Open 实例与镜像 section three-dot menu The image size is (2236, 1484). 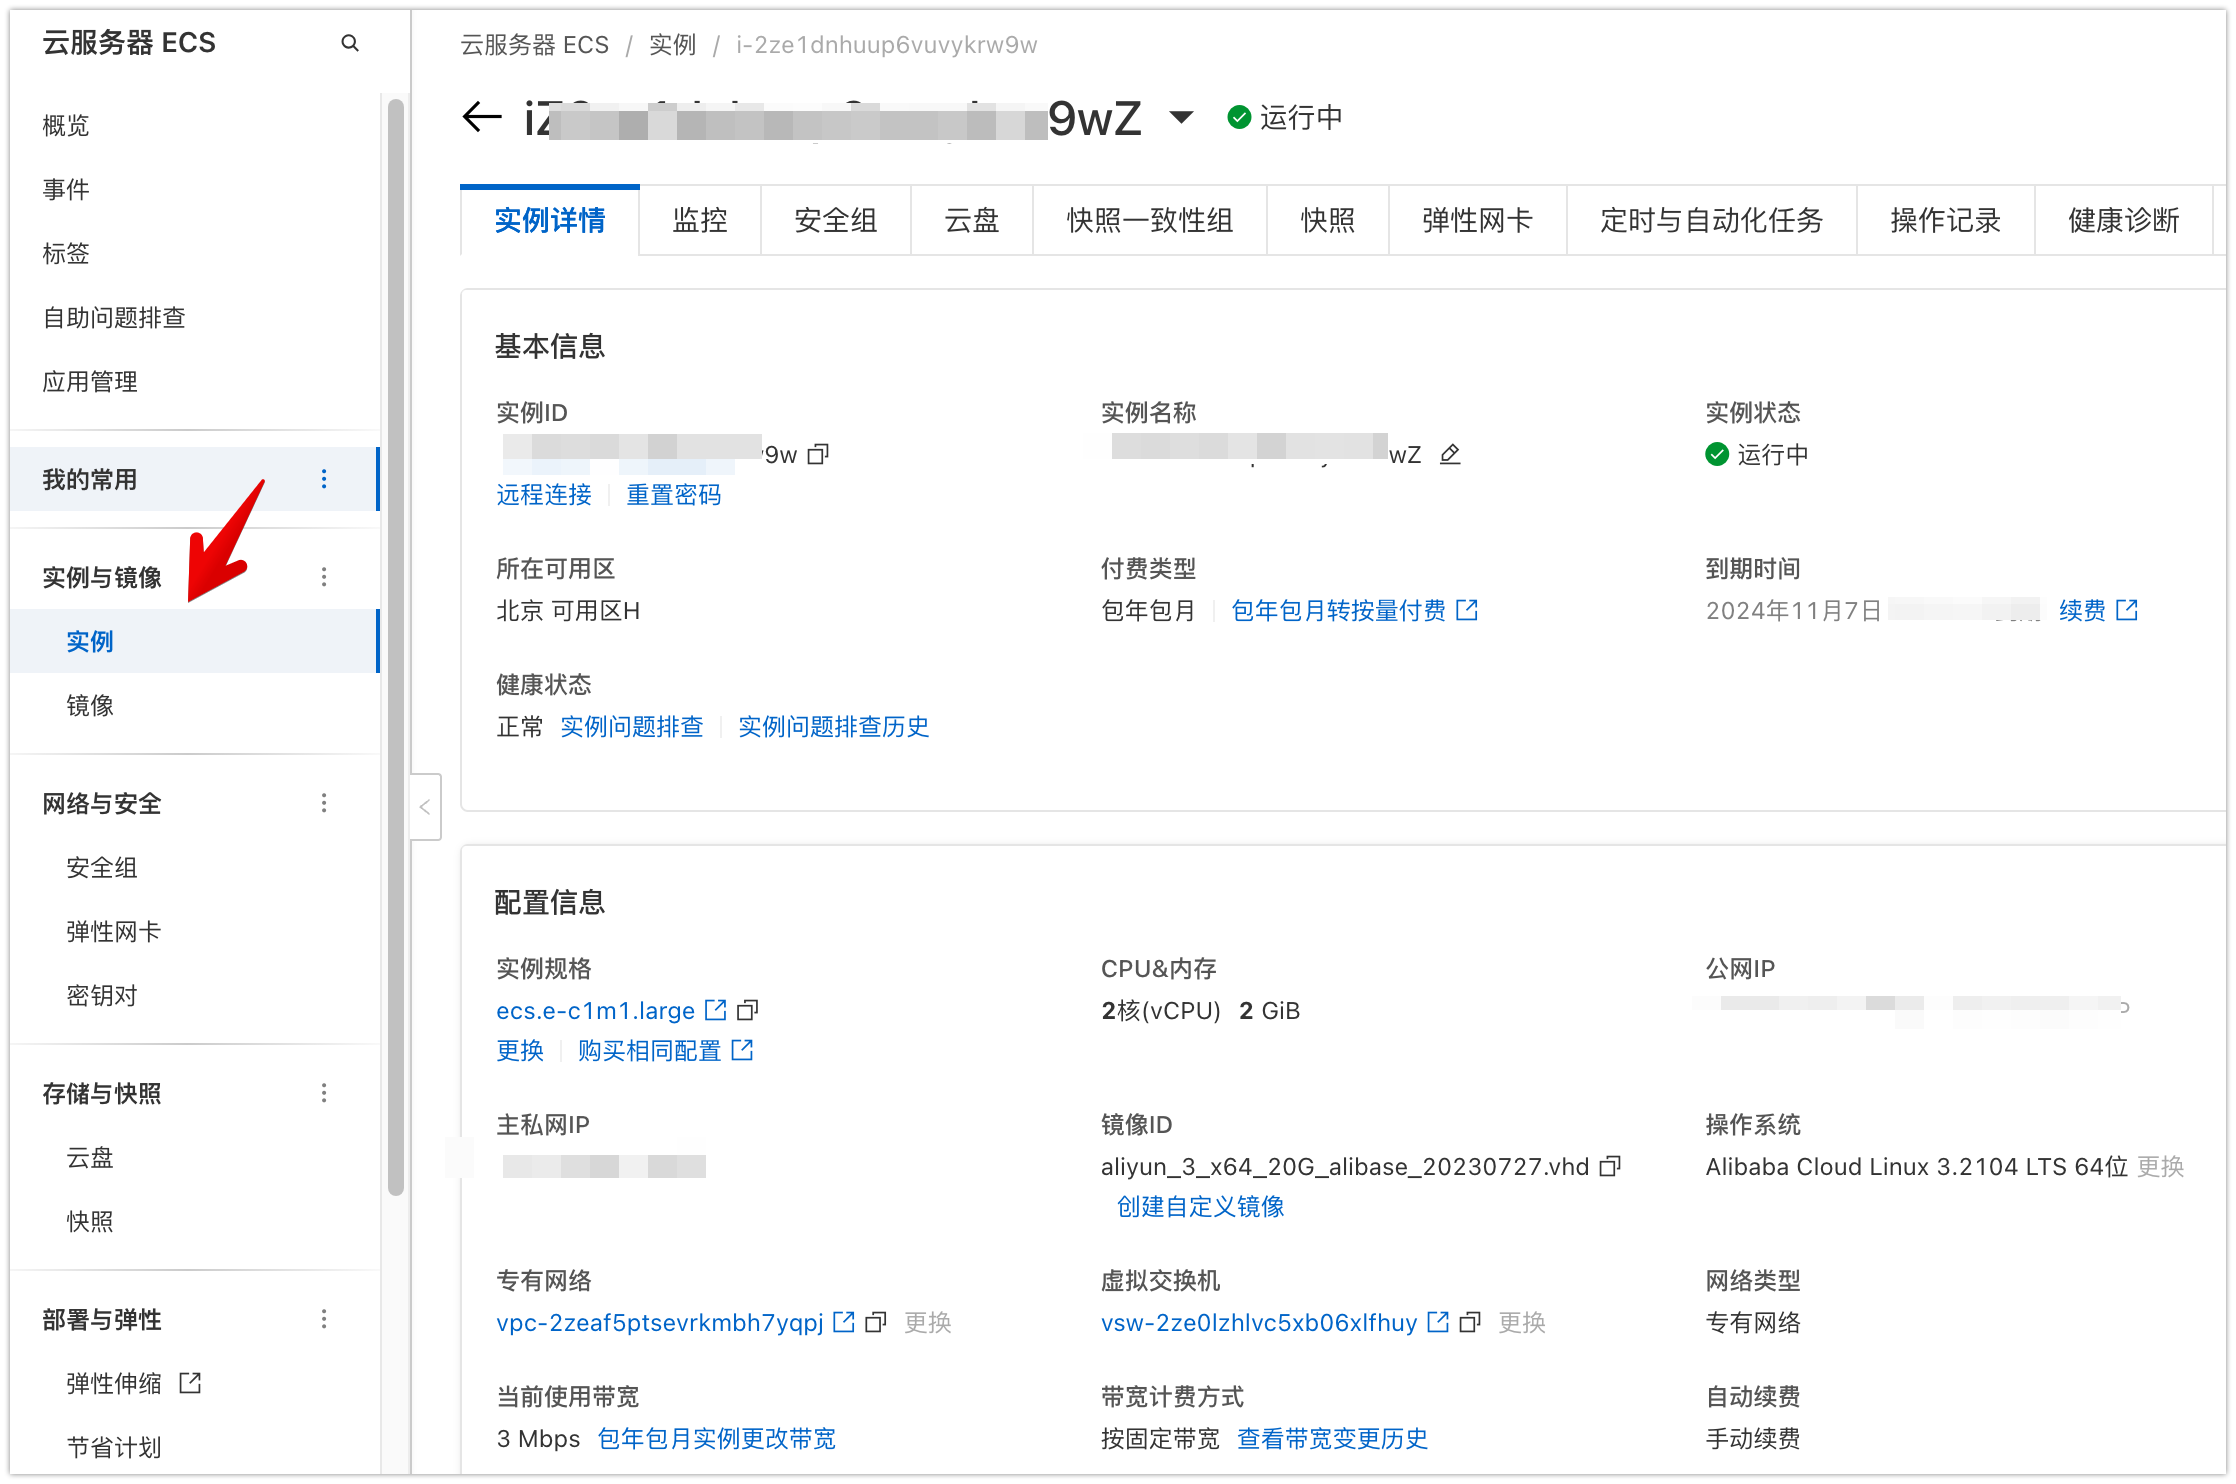(324, 577)
